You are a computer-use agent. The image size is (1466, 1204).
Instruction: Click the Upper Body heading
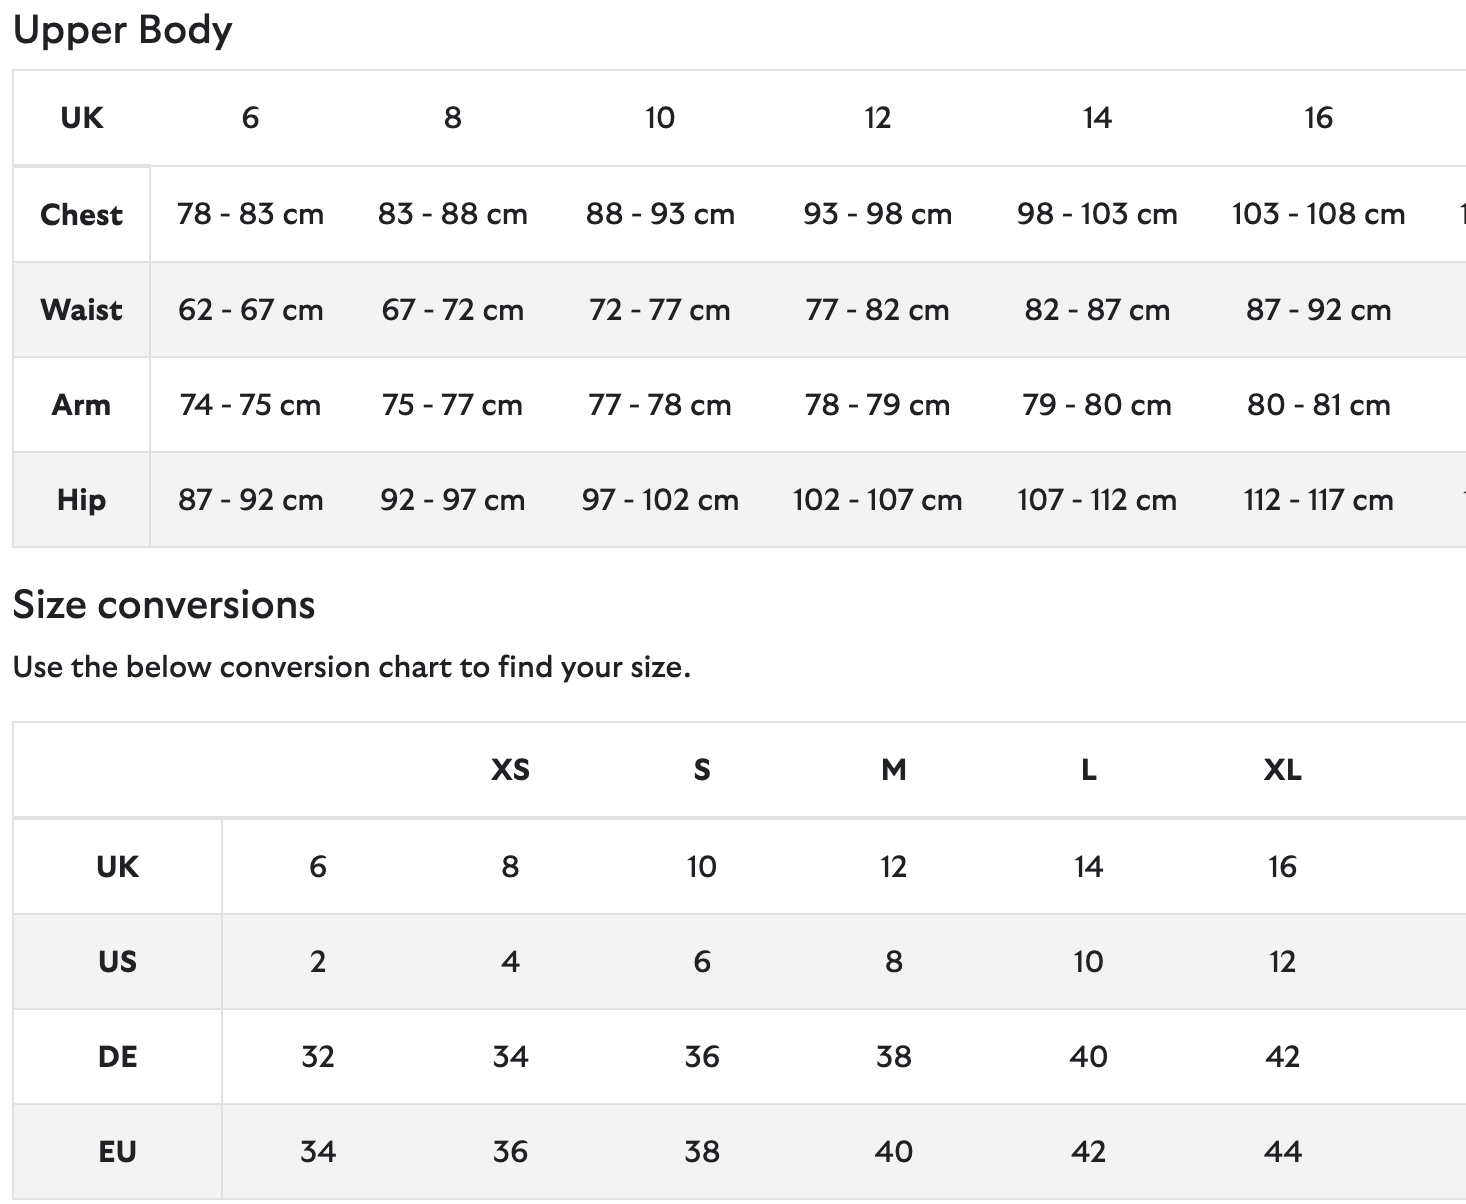(122, 30)
